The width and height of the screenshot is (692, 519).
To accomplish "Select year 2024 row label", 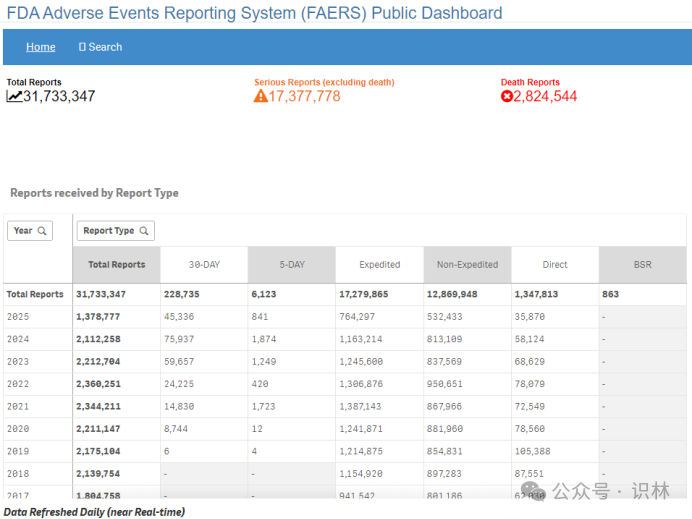I will (18, 339).
